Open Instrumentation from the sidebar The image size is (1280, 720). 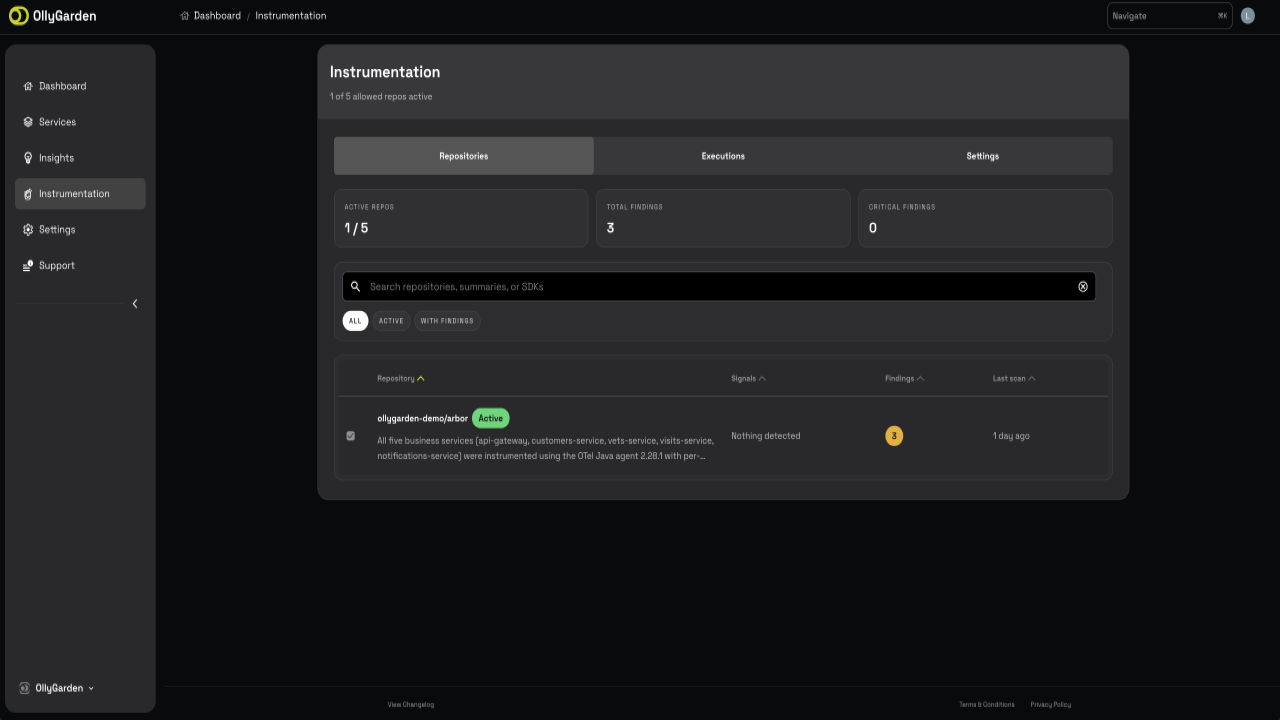pyautogui.click(x=80, y=194)
